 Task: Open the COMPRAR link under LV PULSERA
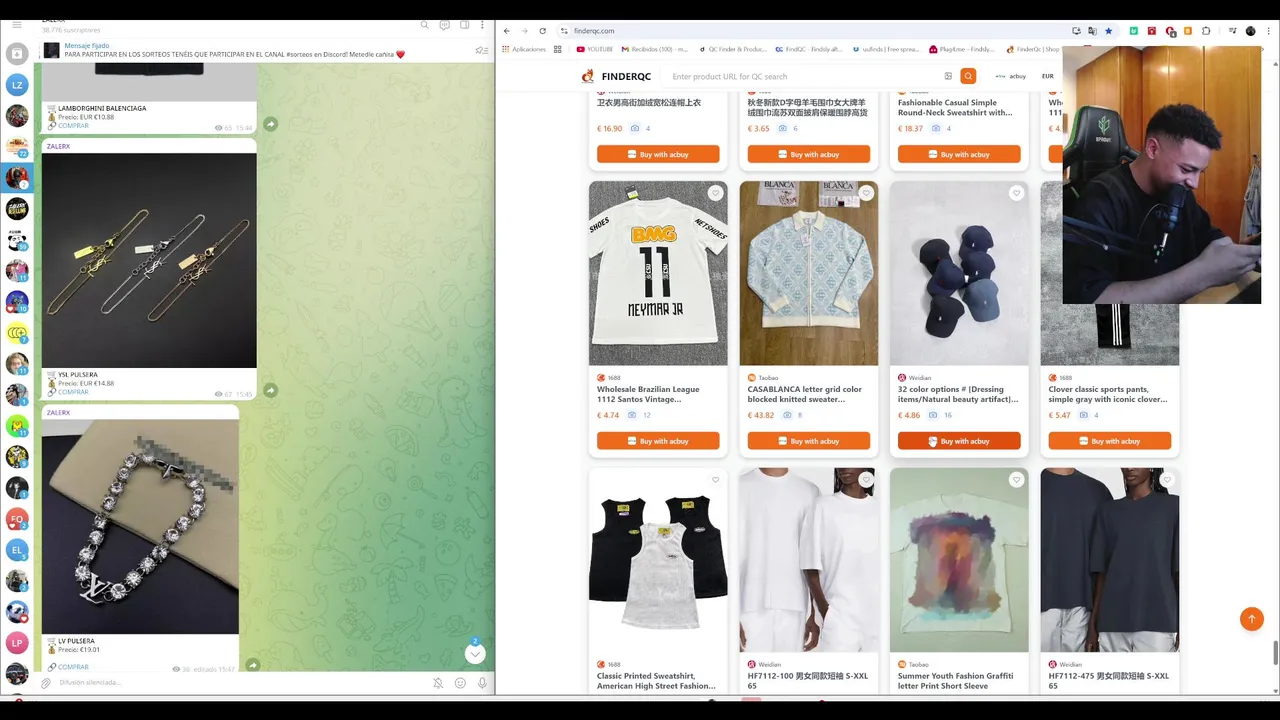[73, 667]
